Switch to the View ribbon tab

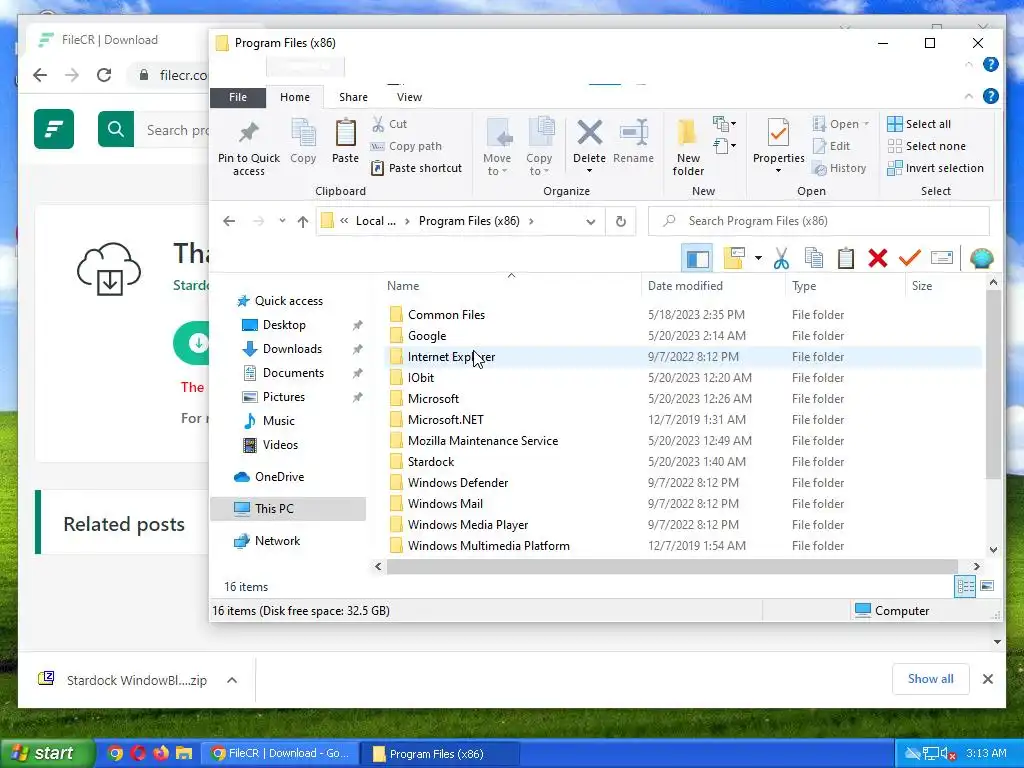409,97
